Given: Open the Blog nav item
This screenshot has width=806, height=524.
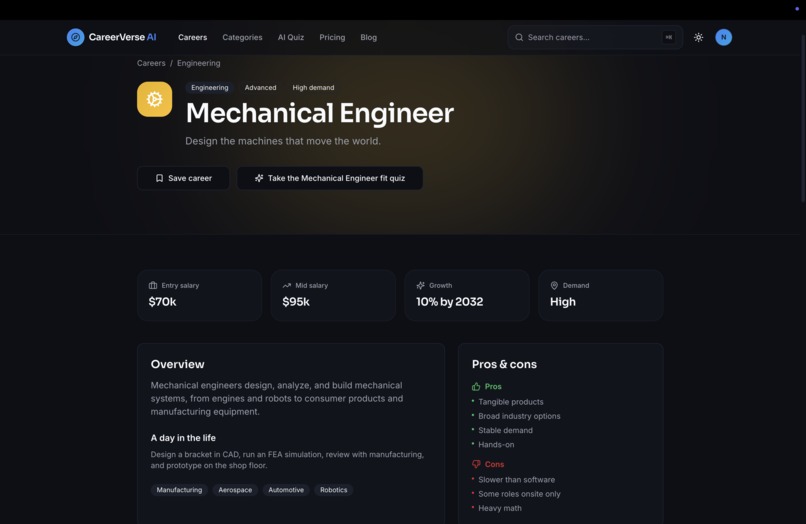Looking at the screenshot, I should (369, 37).
